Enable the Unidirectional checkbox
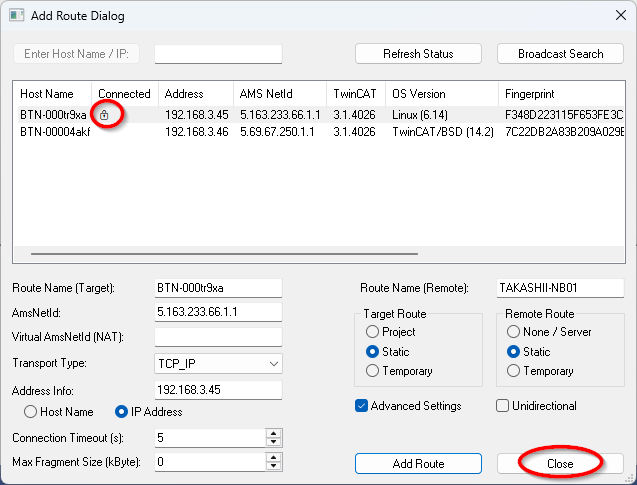Image resolution: width=637 pixels, height=485 pixels. [503, 406]
